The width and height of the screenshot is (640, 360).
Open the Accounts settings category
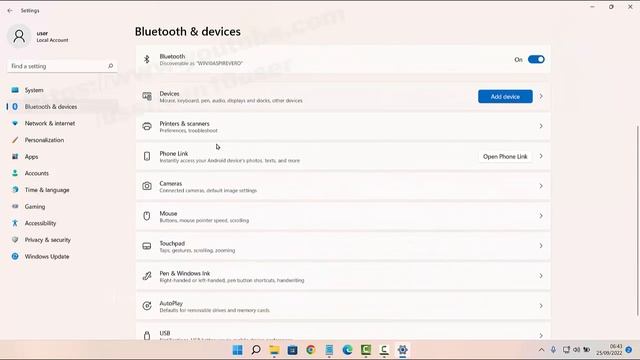[x=61, y=173]
